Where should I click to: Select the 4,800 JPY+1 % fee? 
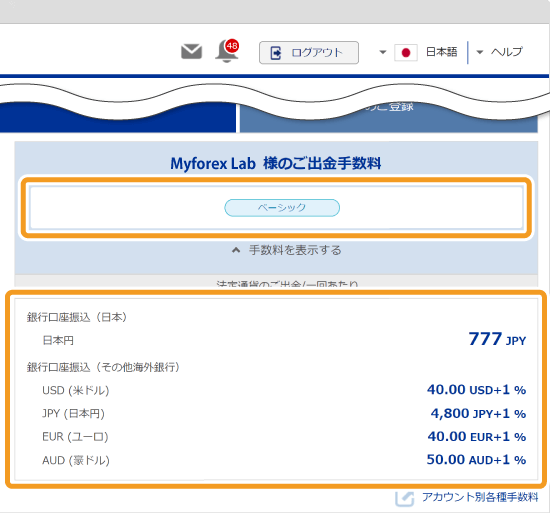pos(478,413)
